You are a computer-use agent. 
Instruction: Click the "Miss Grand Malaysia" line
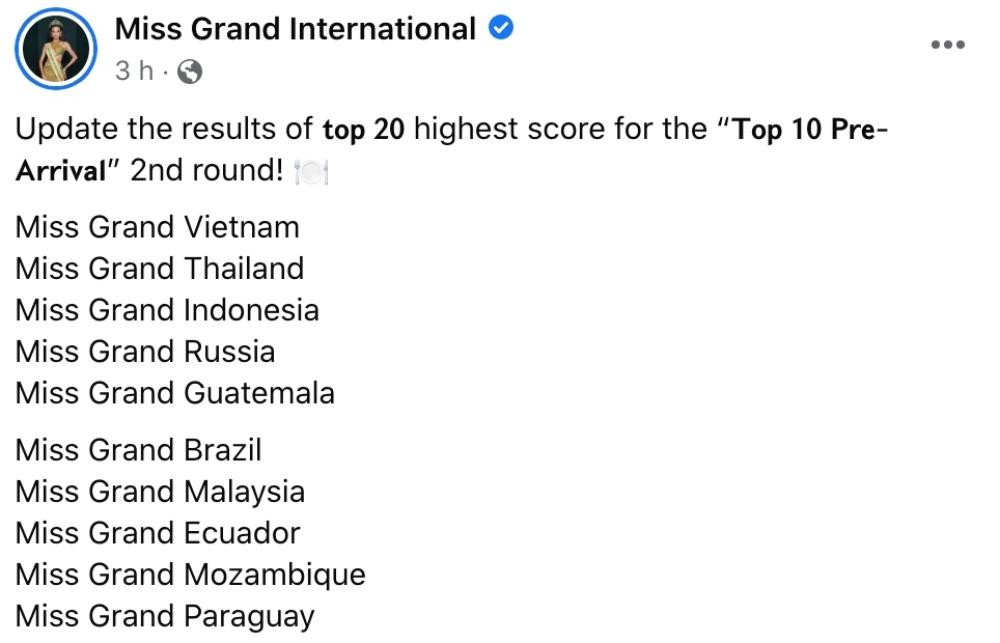tap(160, 491)
